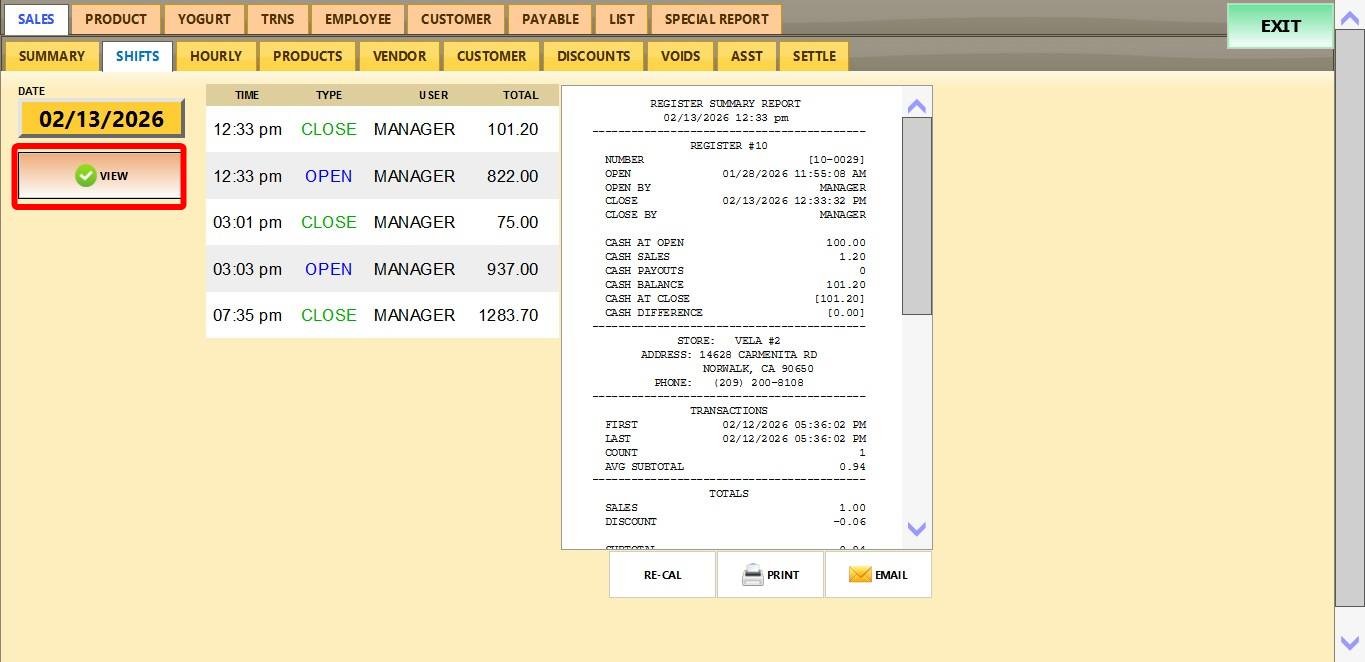The width and height of the screenshot is (1365, 662).
Task: Click the main window vertical scrollbar
Action: [x=1349, y=316]
